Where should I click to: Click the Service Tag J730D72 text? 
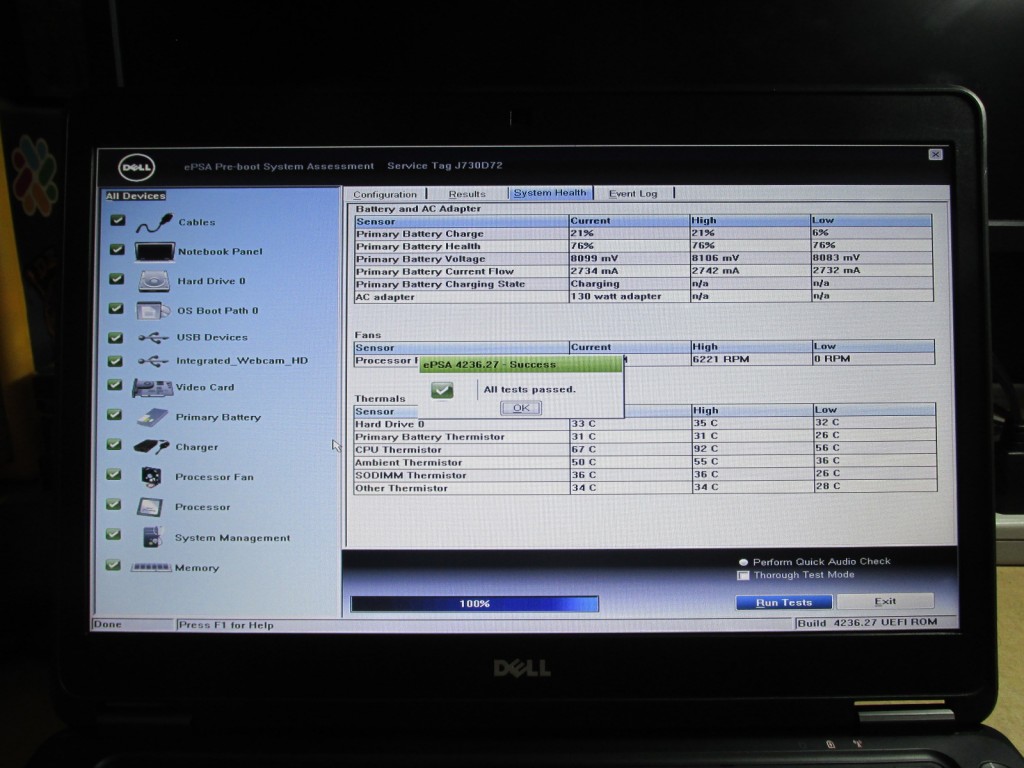445,165
